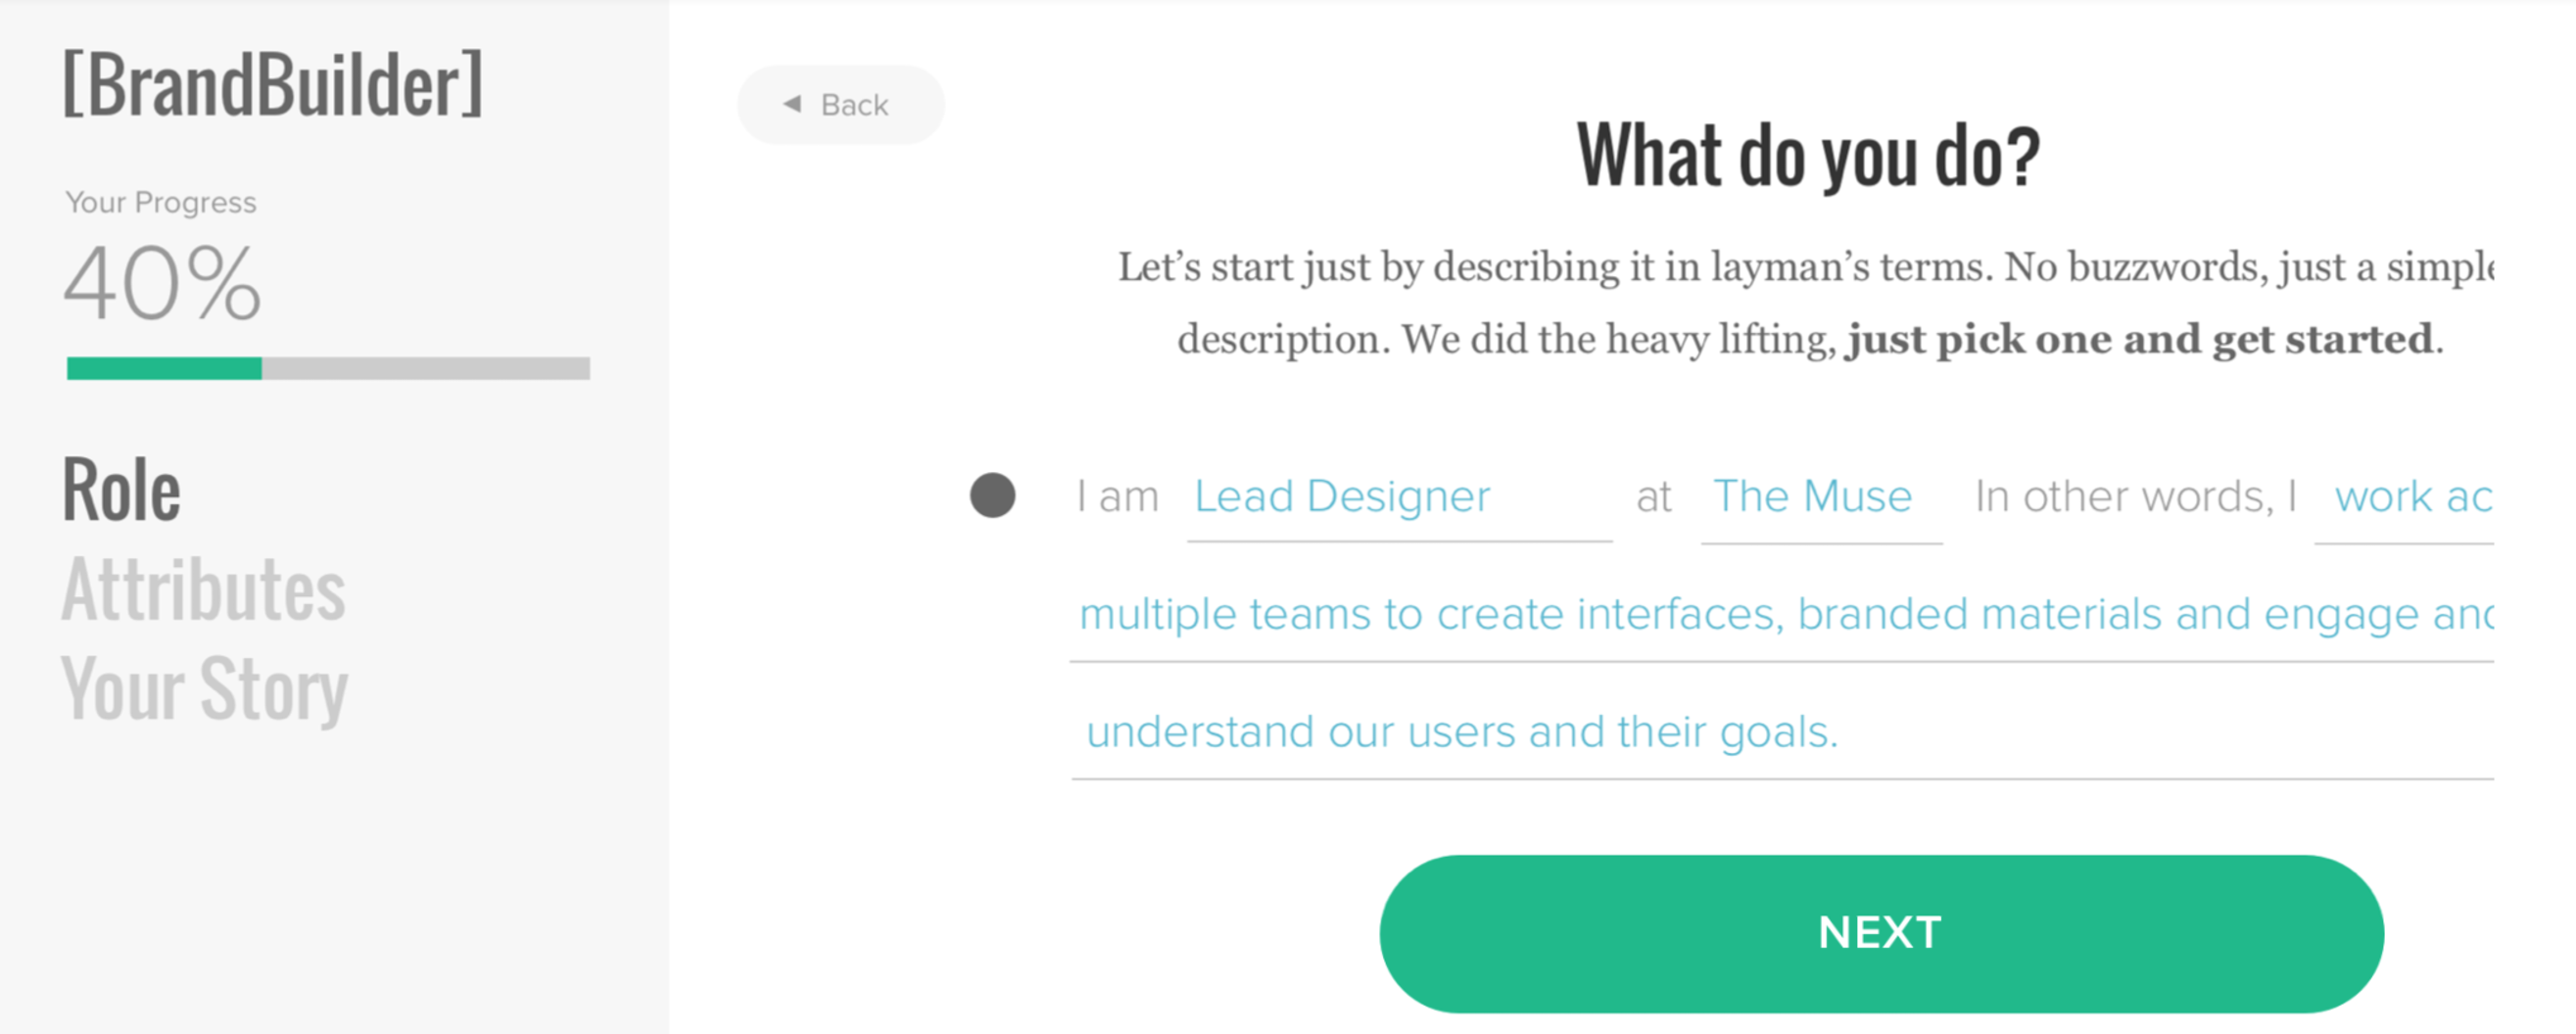Image resolution: width=2576 pixels, height=1034 pixels.
Task: Open the Role step in sidebar
Action: (122, 490)
